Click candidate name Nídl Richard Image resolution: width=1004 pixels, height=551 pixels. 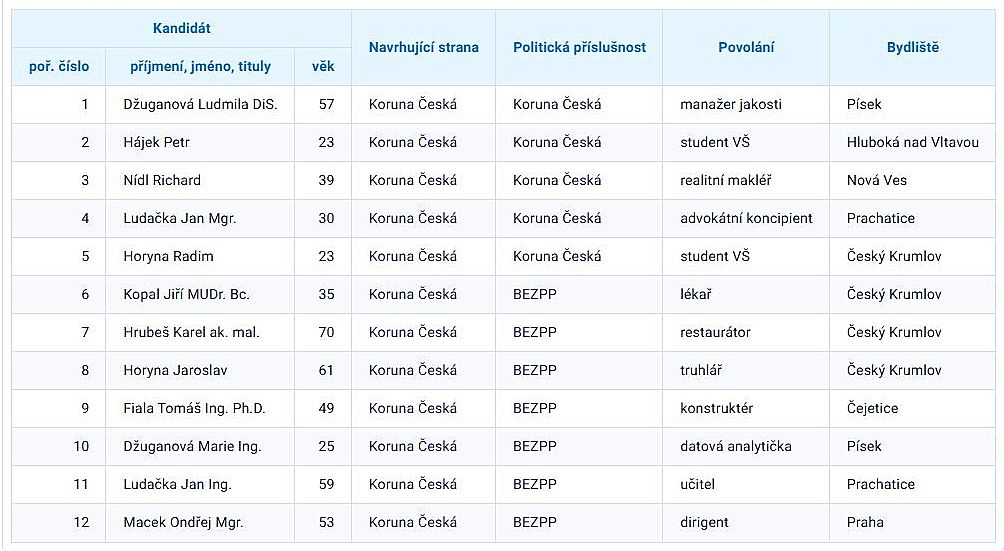click(162, 180)
